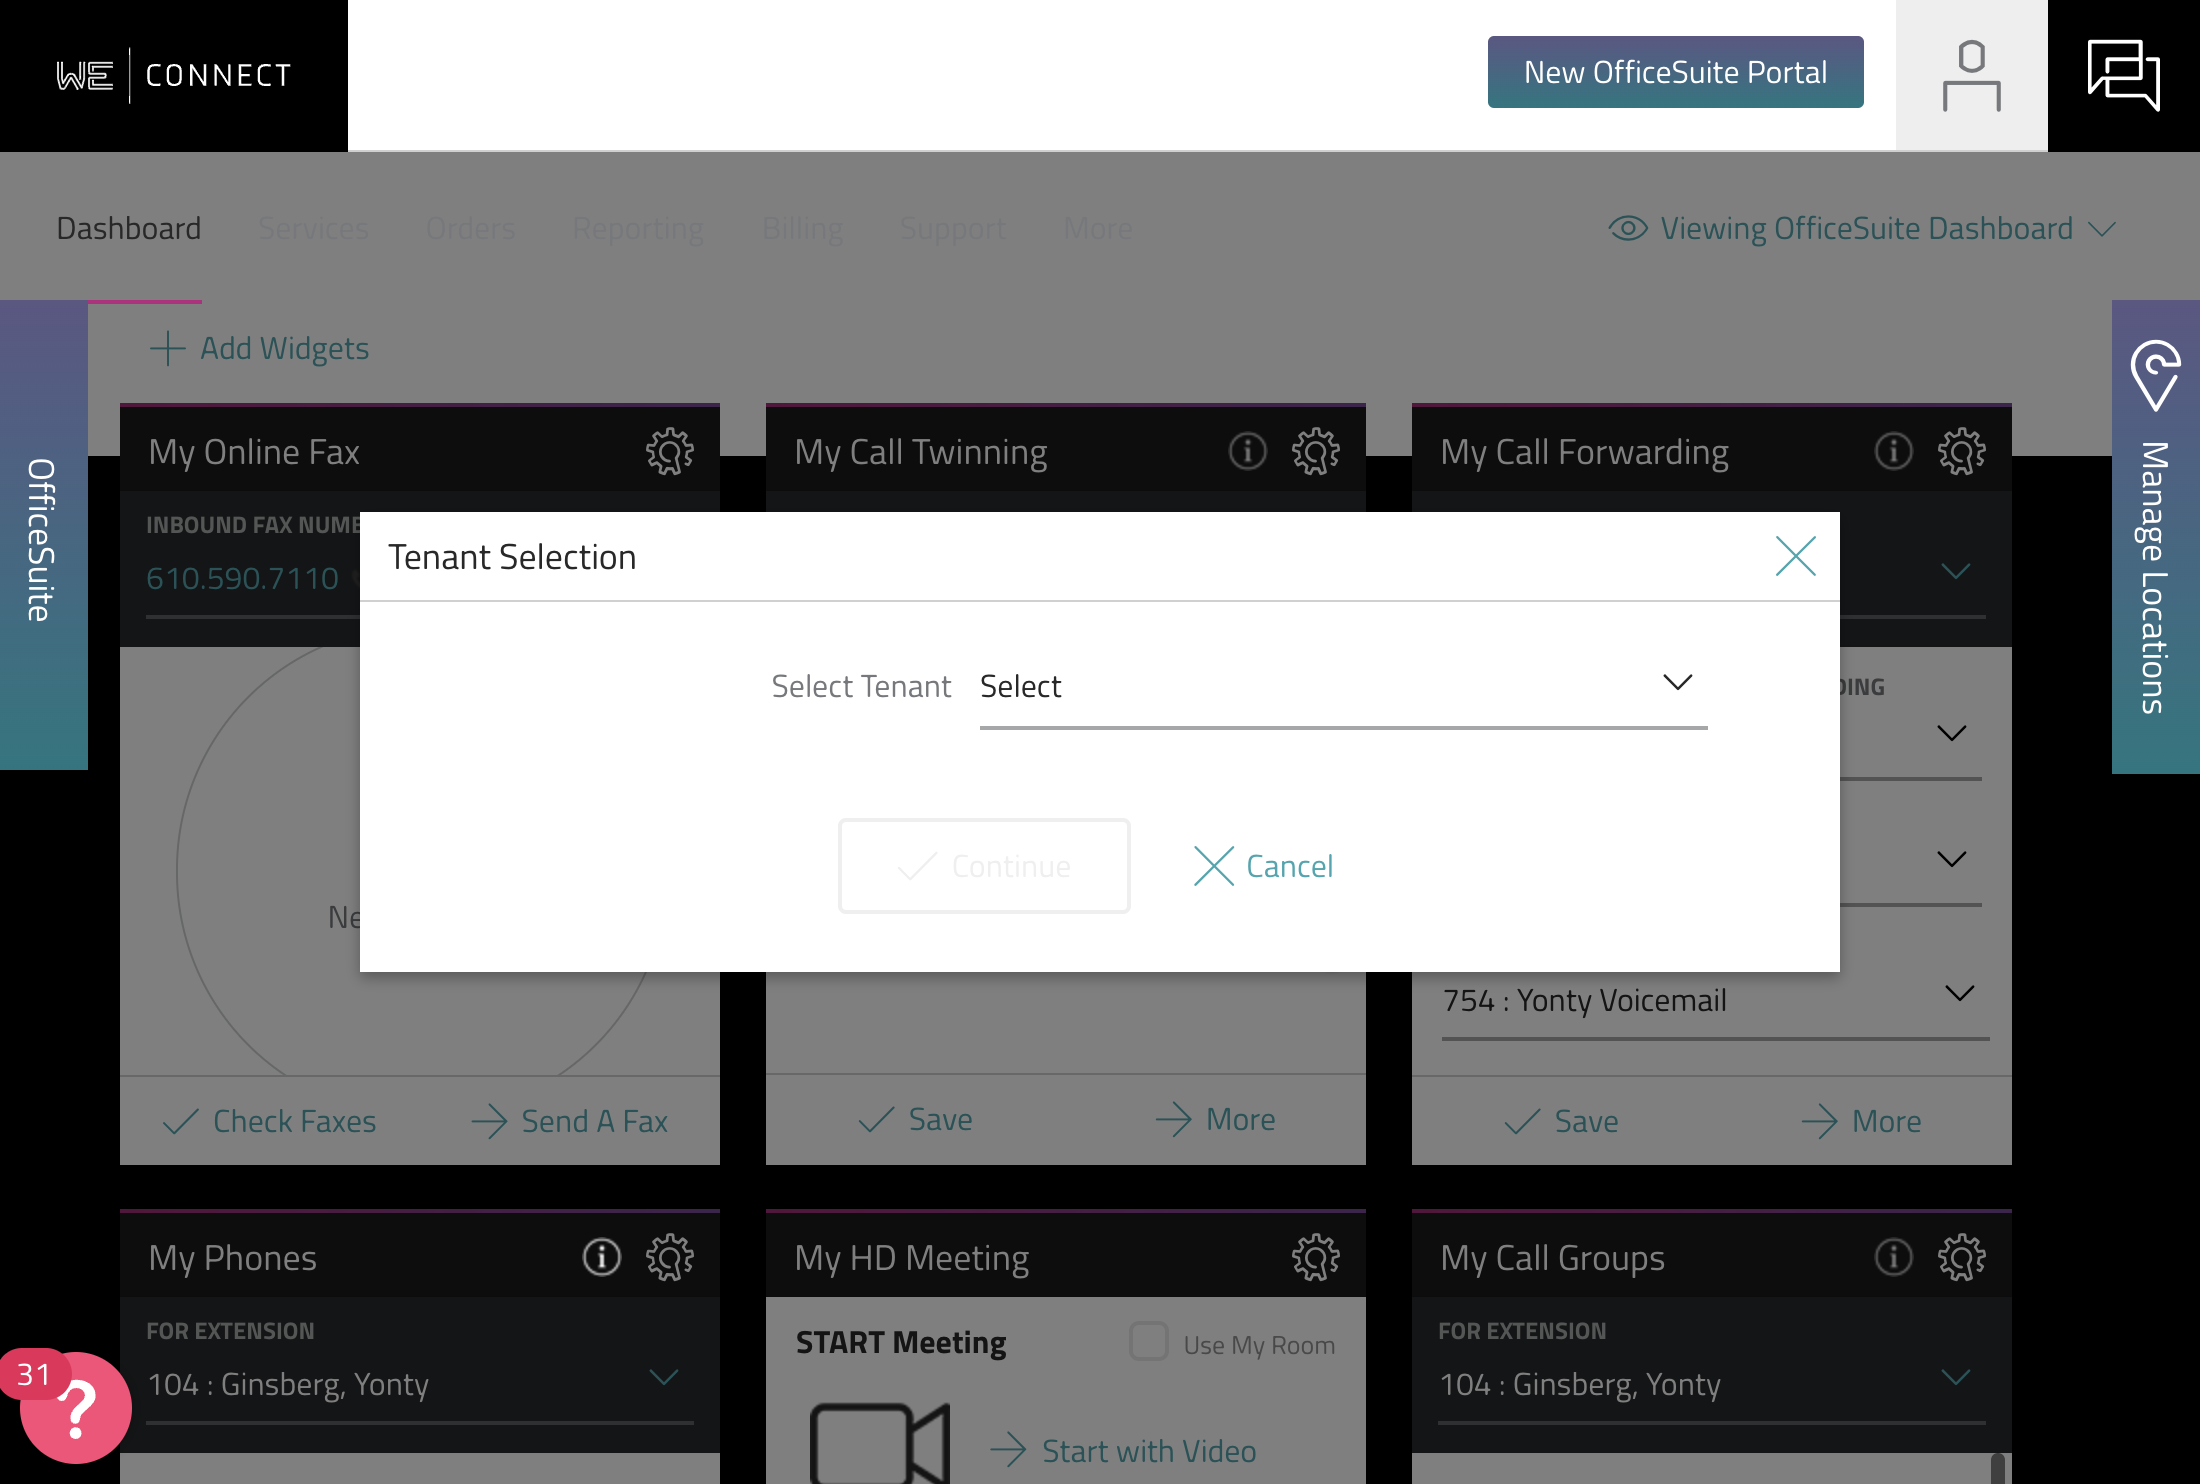
Task: Open My Call Twinning settings gear
Action: [1316, 452]
